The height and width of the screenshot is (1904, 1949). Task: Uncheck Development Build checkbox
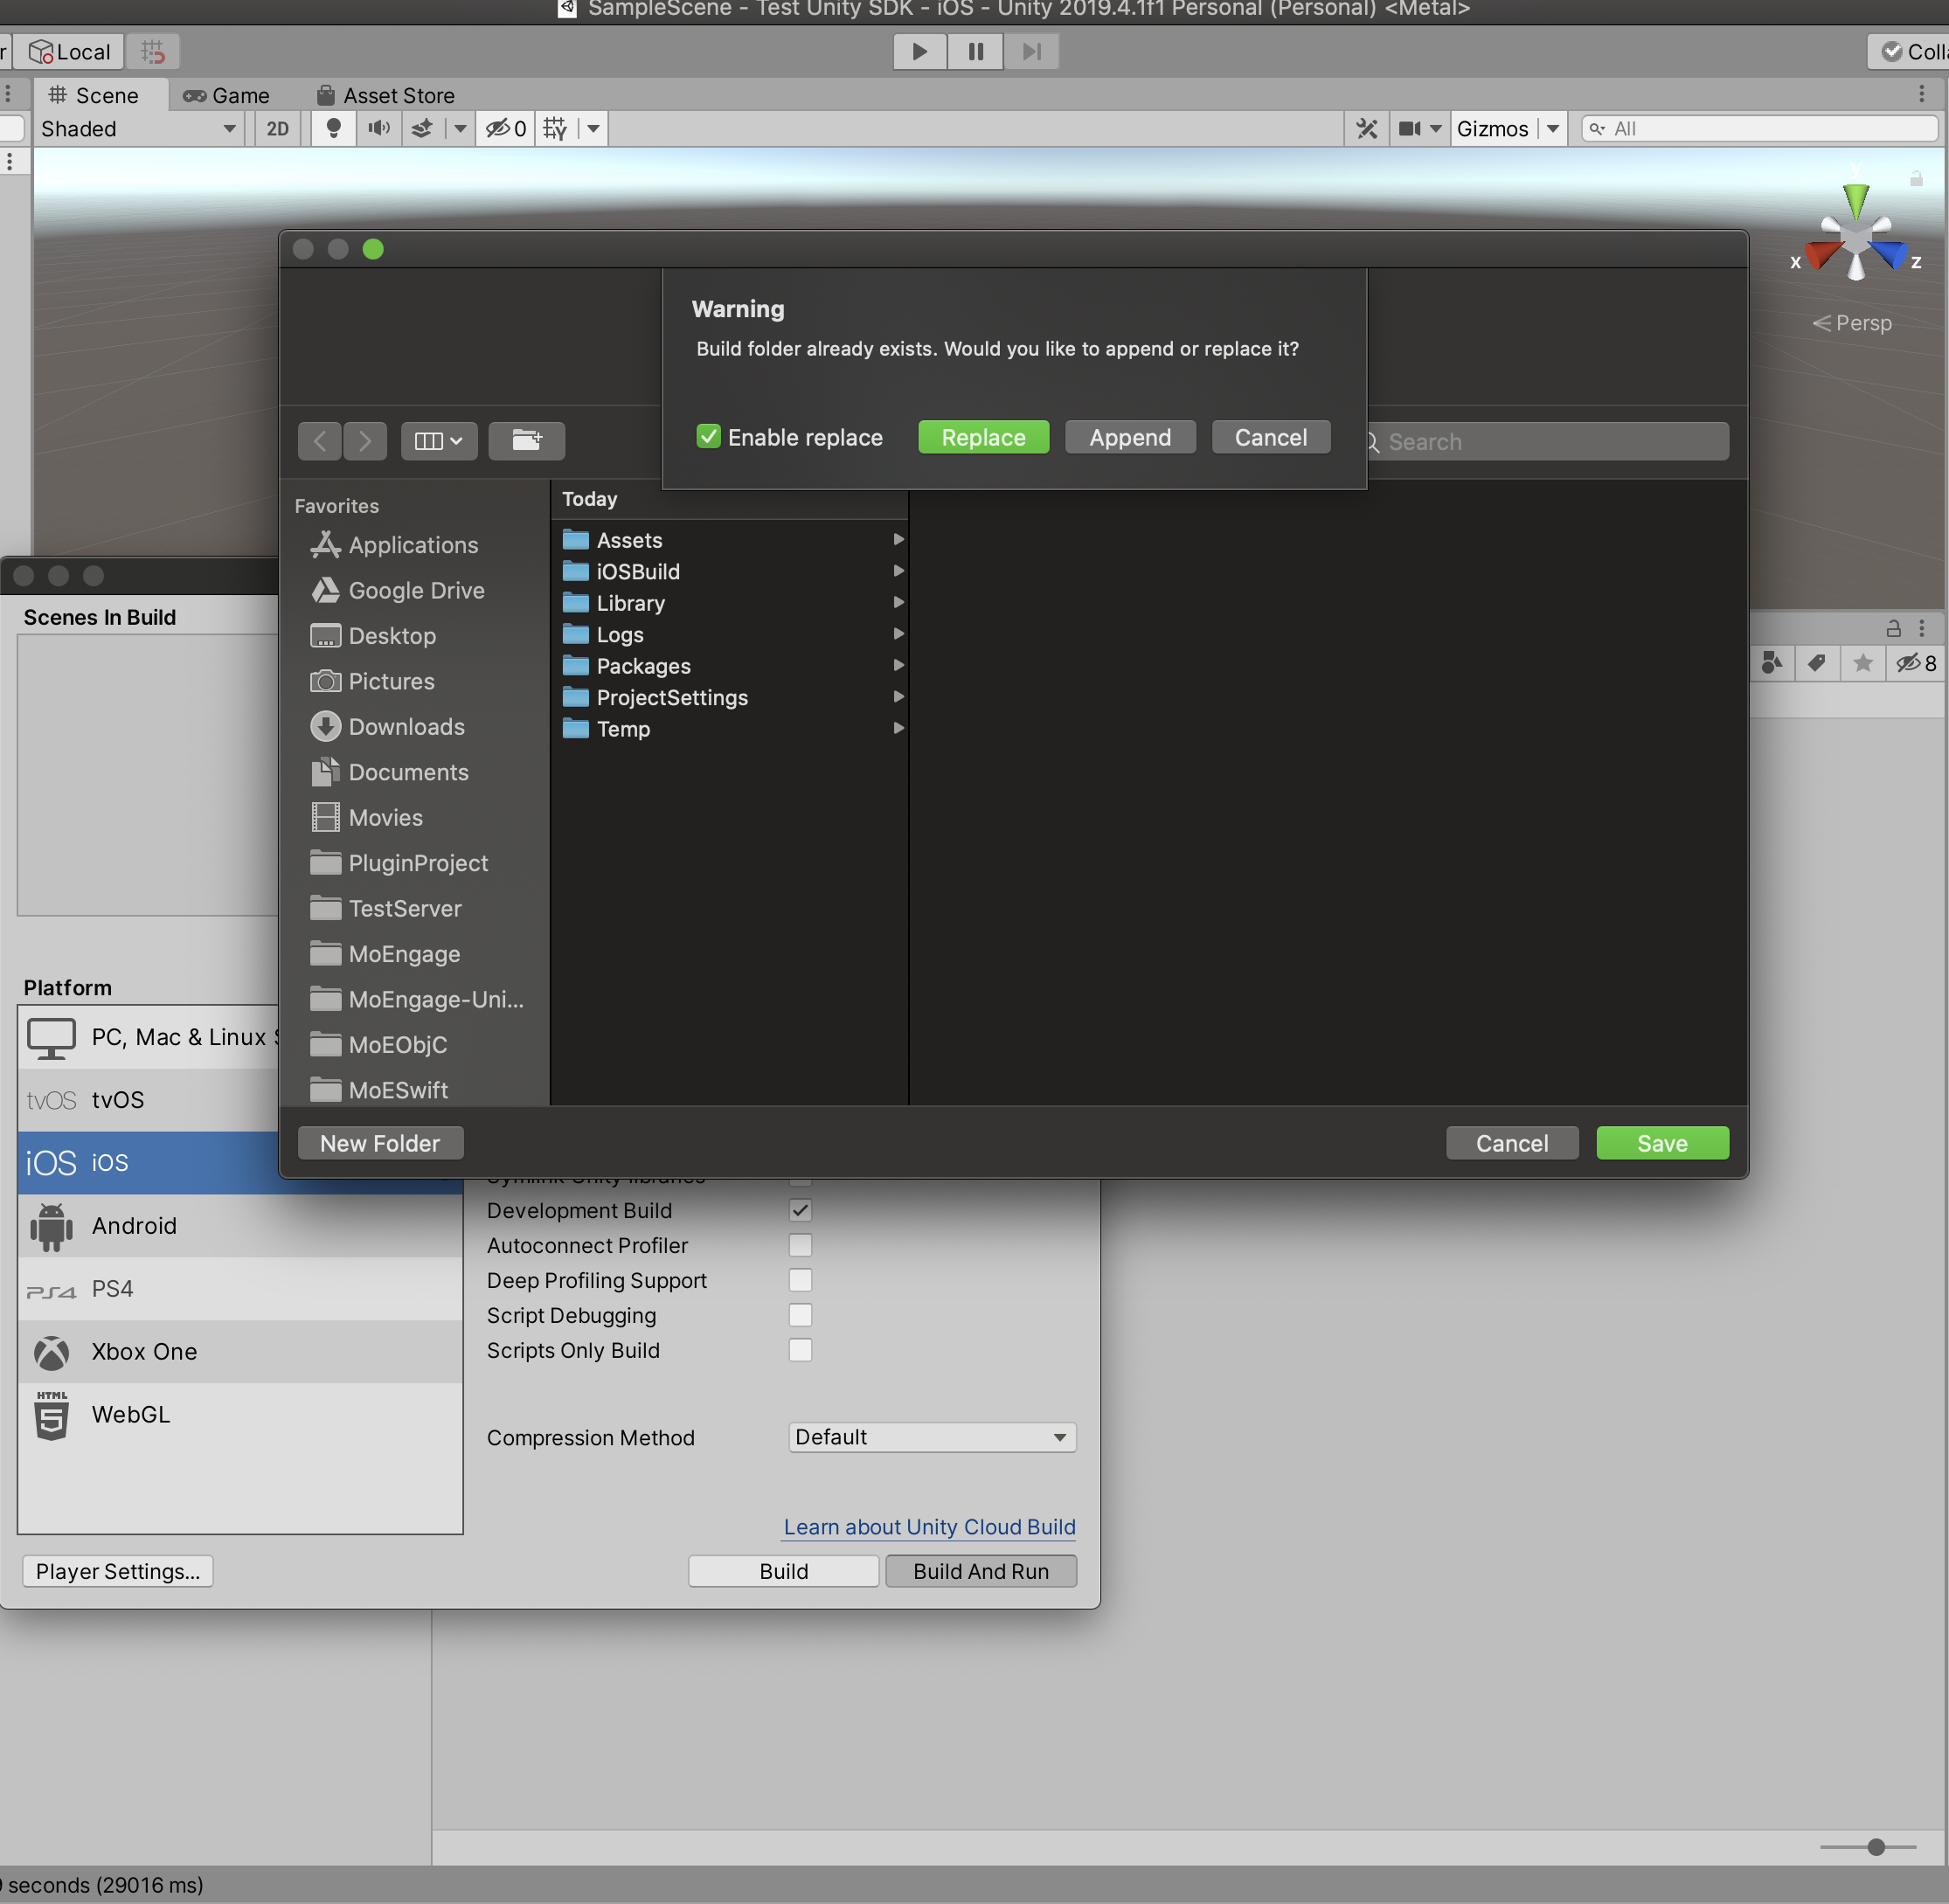click(800, 1210)
